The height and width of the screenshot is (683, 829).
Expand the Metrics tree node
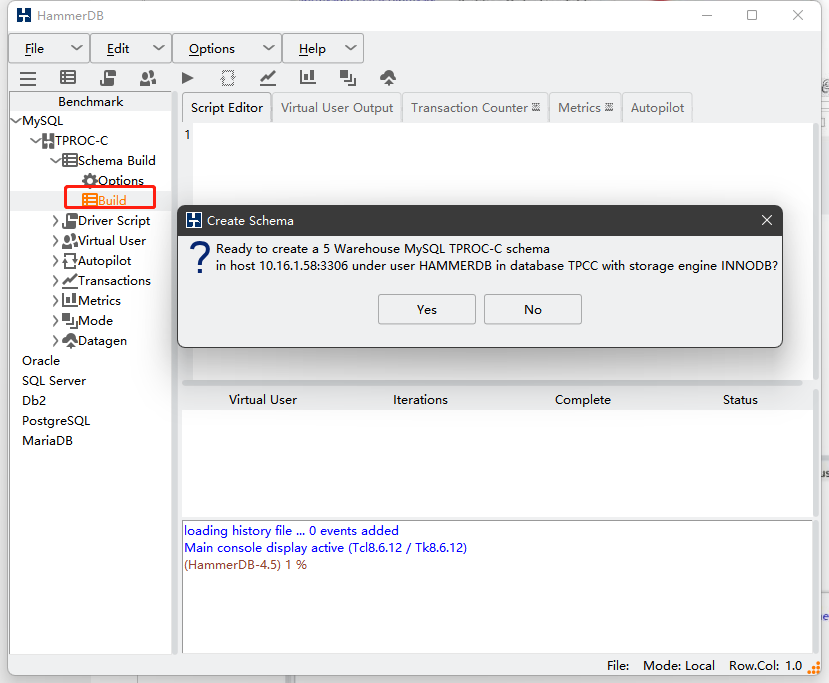[56, 300]
